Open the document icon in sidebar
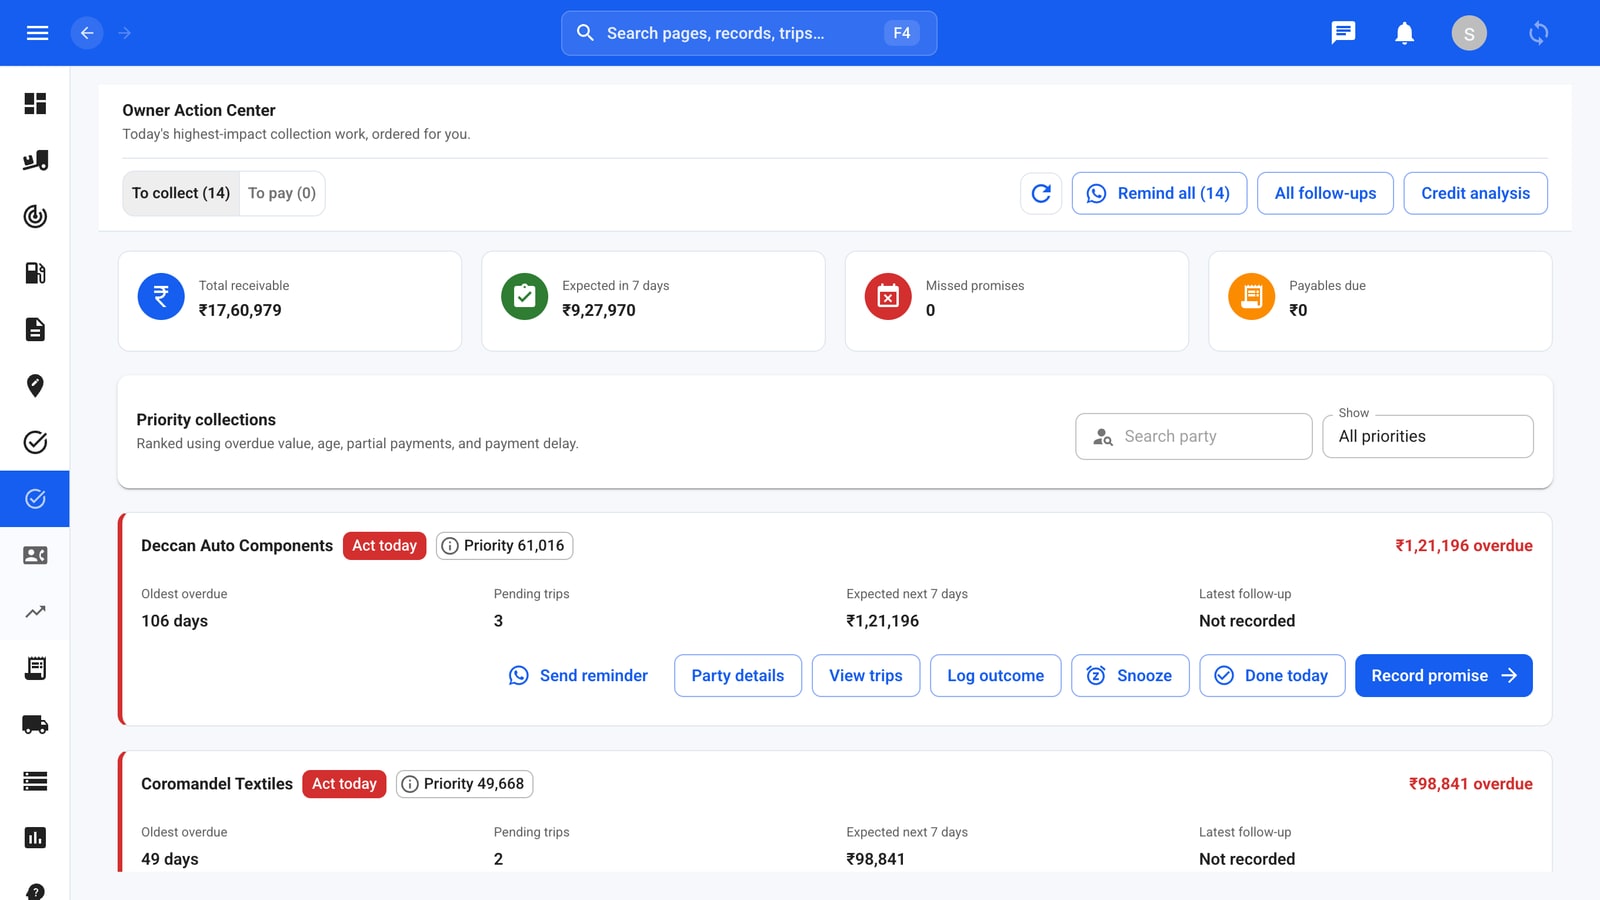This screenshot has height=900, width=1600. [35, 329]
